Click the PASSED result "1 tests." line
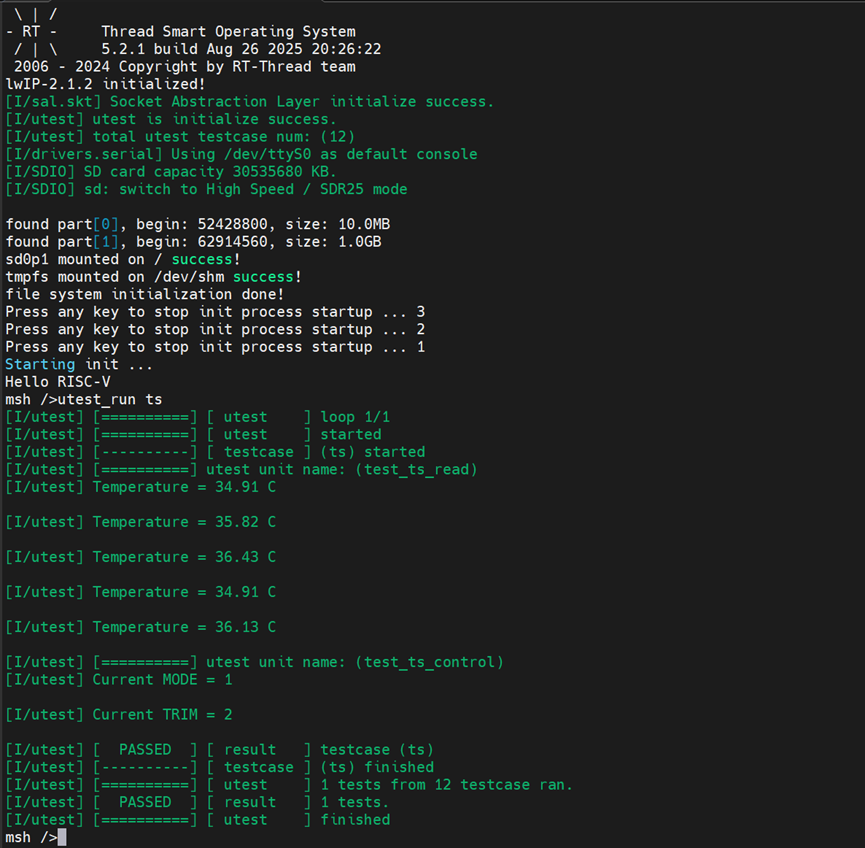This screenshot has width=865, height=848. 197,802
